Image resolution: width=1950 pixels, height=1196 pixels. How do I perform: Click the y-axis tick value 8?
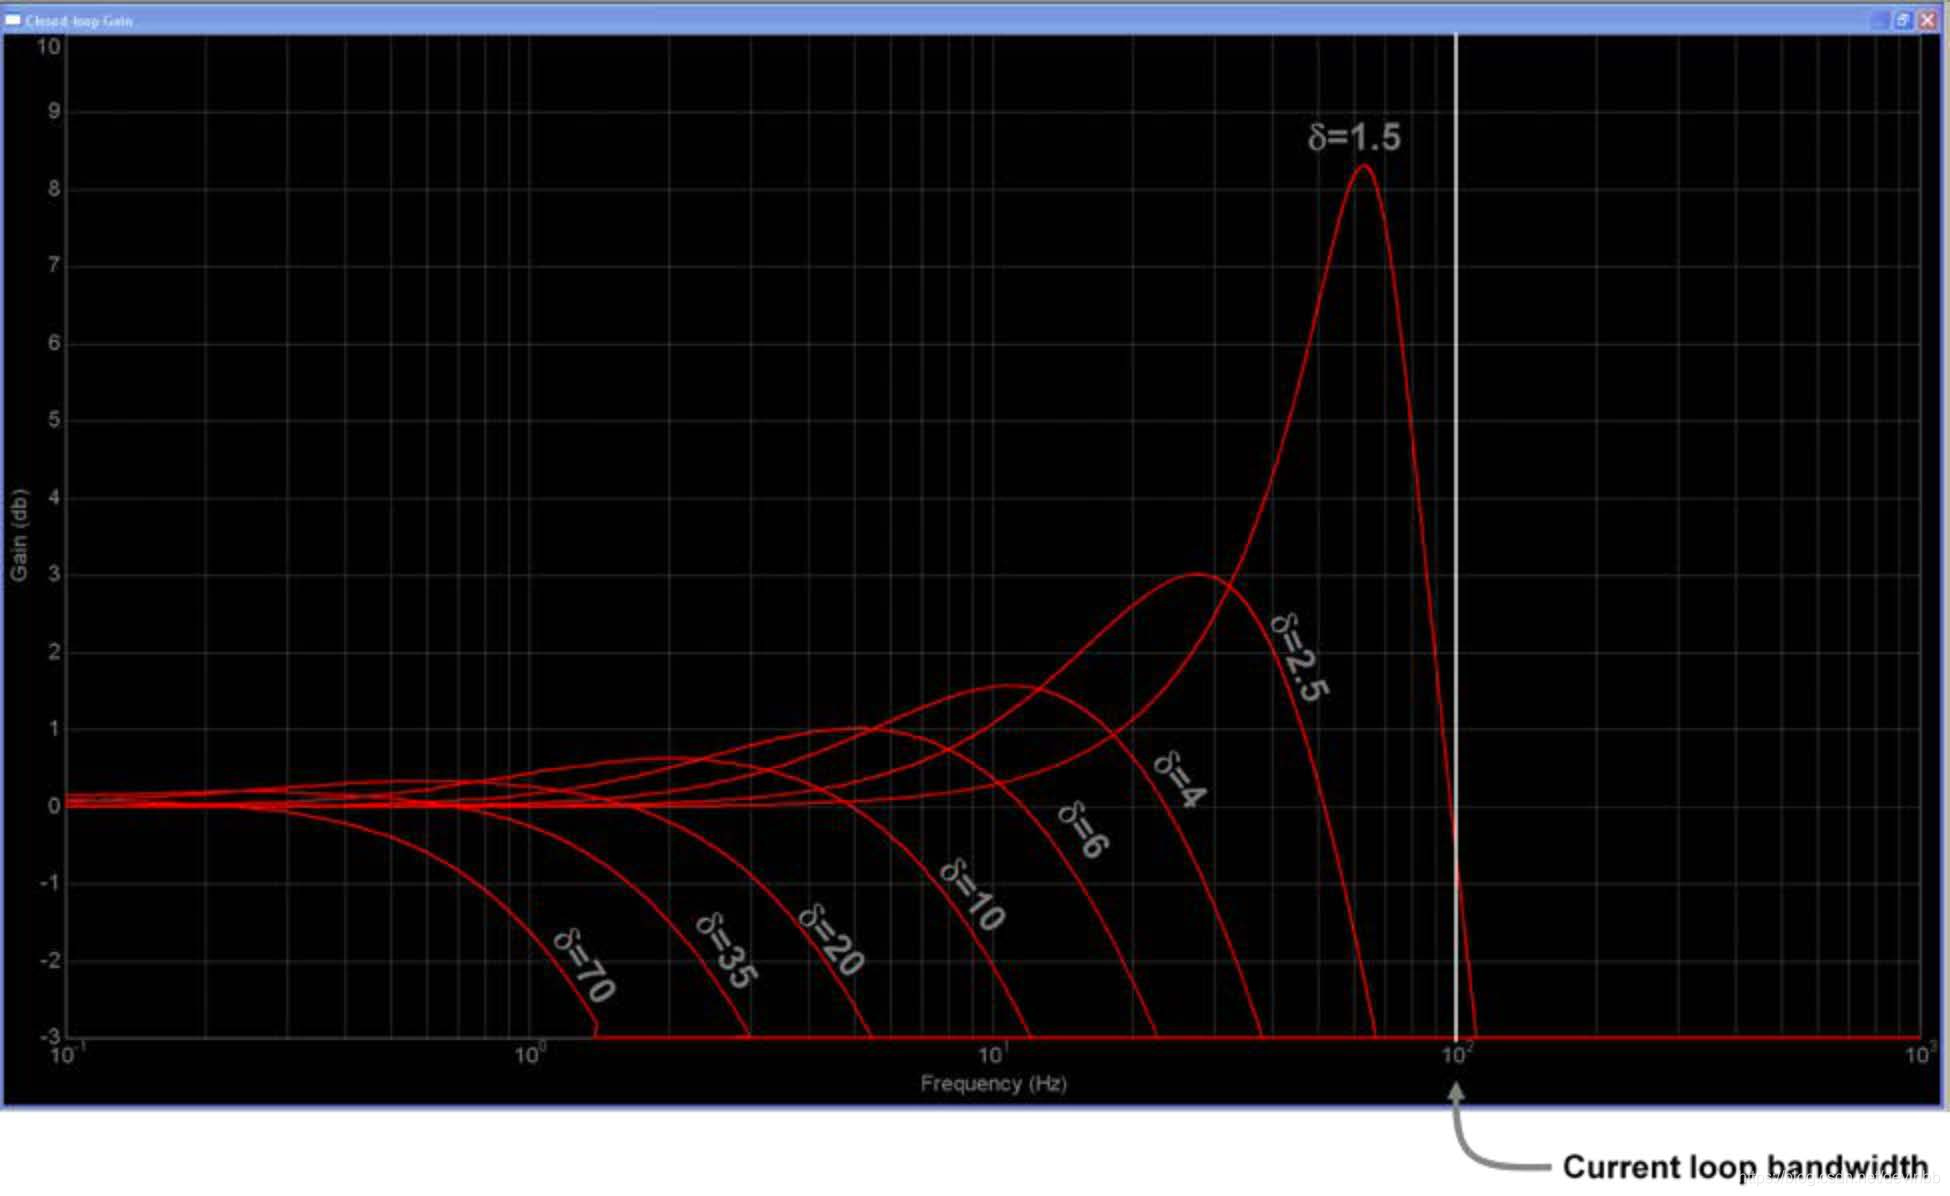point(54,188)
